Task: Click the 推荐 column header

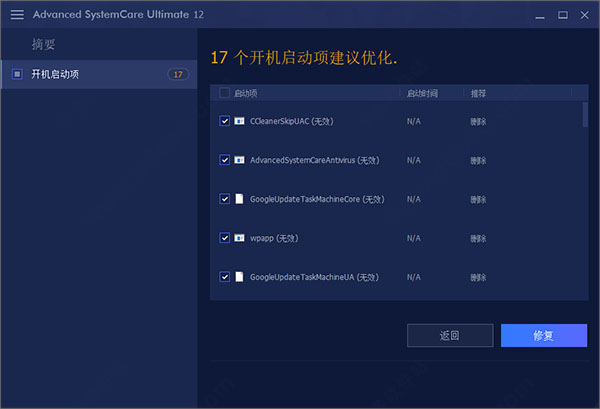Action: coord(478,93)
